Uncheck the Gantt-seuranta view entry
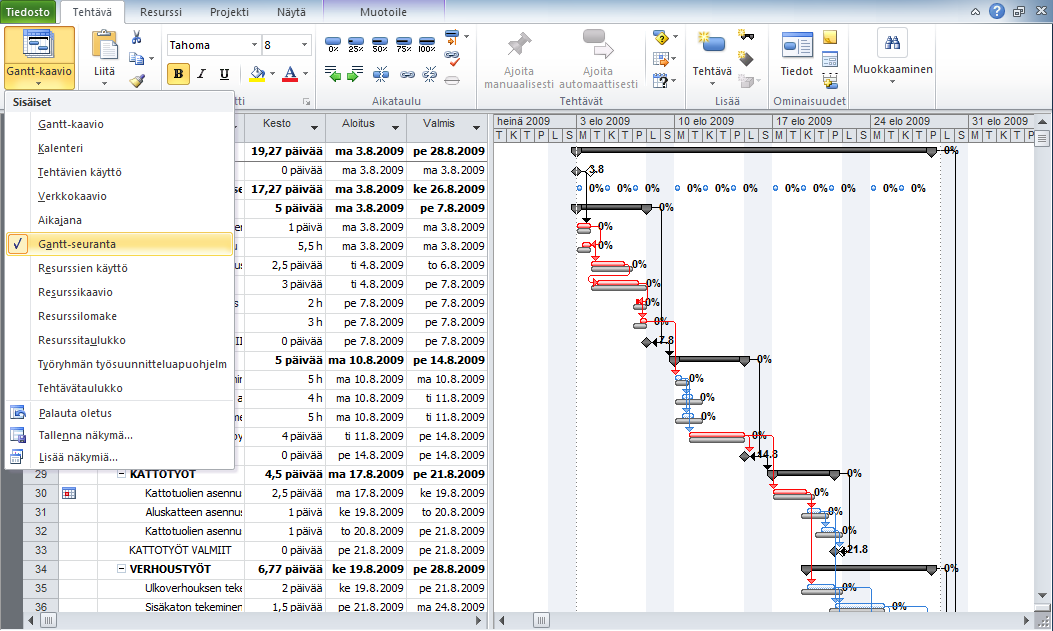Screen dimensions: 1053x631 [x=120, y=244]
